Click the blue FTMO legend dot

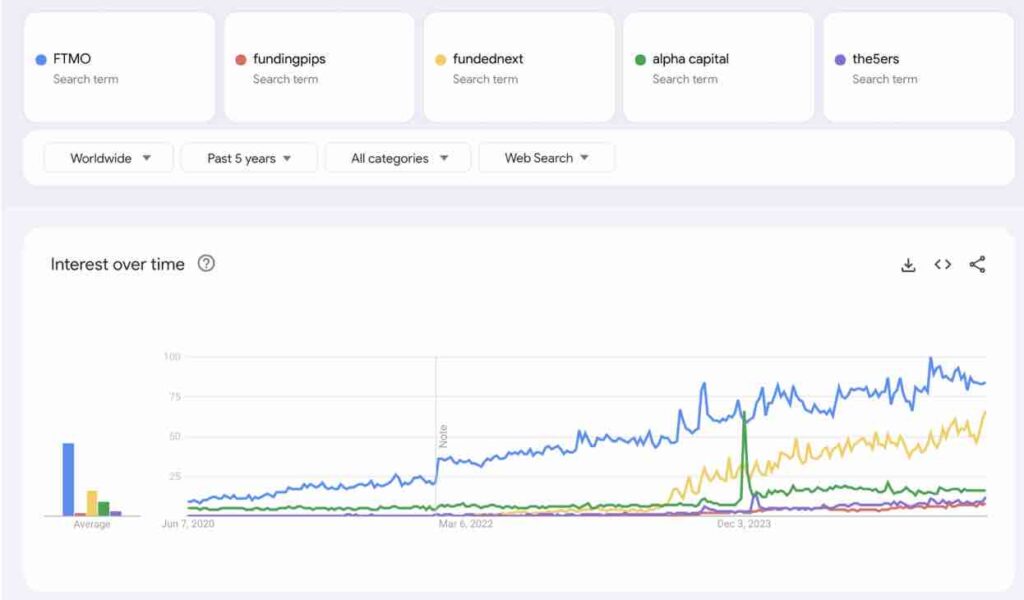coord(39,58)
